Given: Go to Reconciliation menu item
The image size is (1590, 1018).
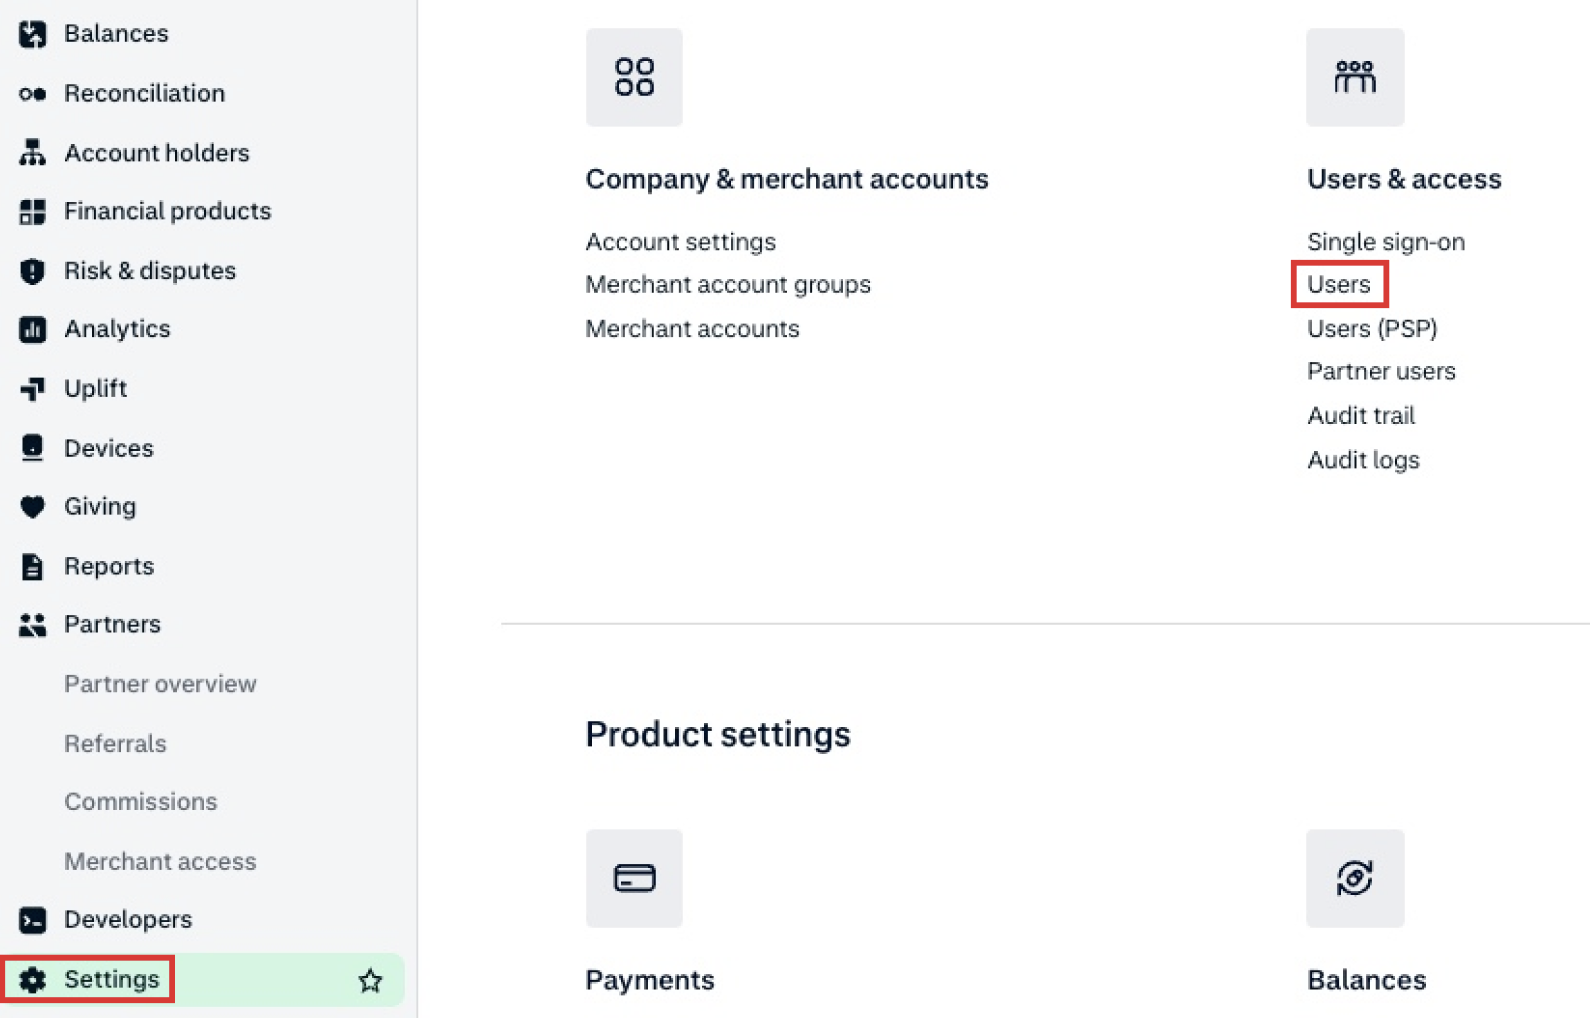Looking at the screenshot, I should point(144,93).
